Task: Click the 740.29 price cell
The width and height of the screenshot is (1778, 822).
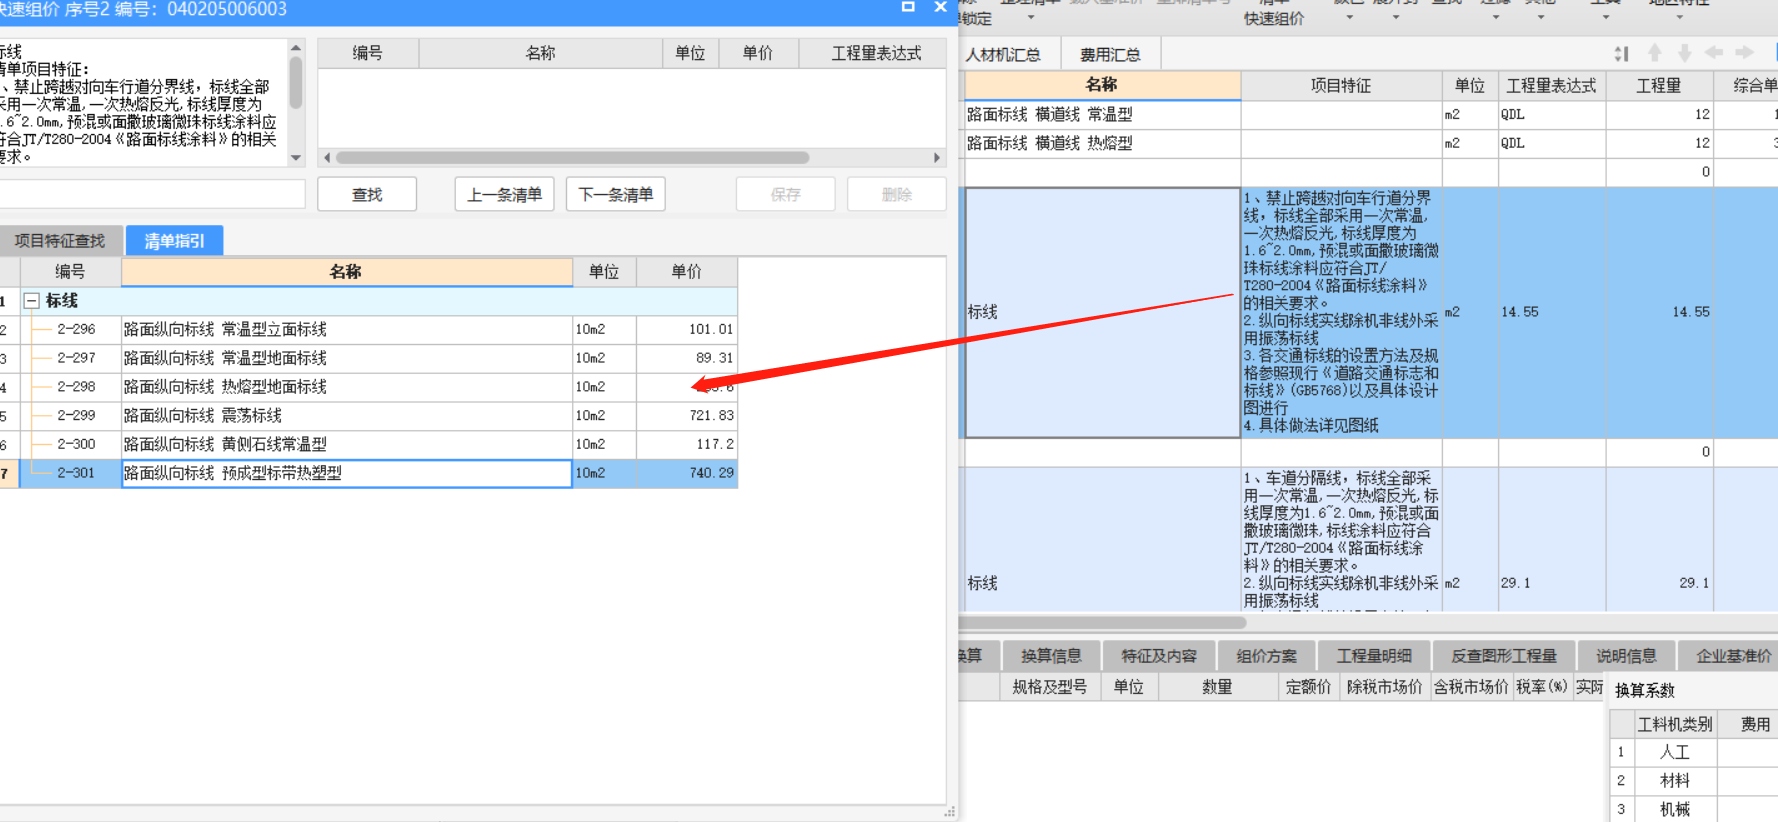Action: point(687,473)
